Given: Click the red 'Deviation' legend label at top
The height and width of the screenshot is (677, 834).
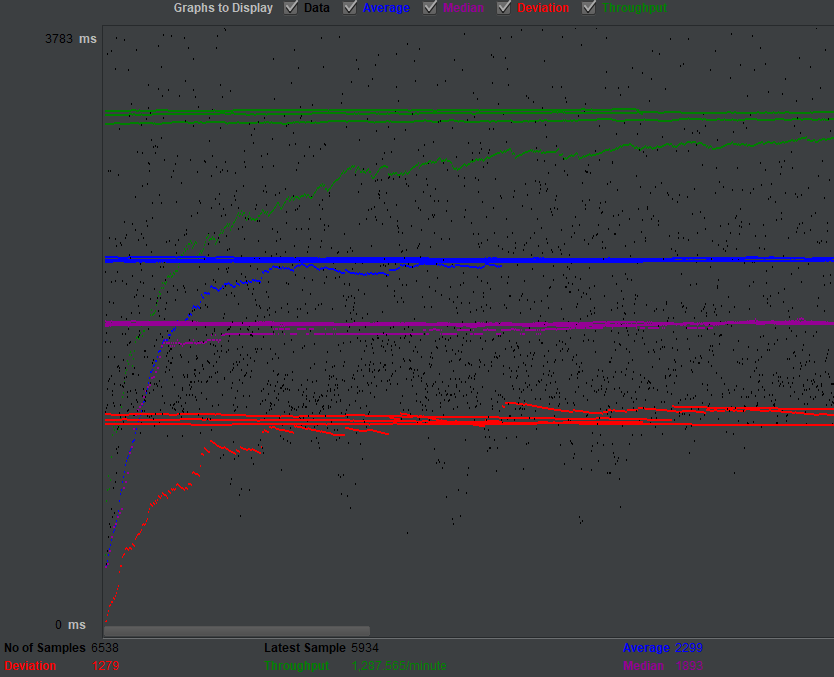Looking at the screenshot, I should click(543, 8).
